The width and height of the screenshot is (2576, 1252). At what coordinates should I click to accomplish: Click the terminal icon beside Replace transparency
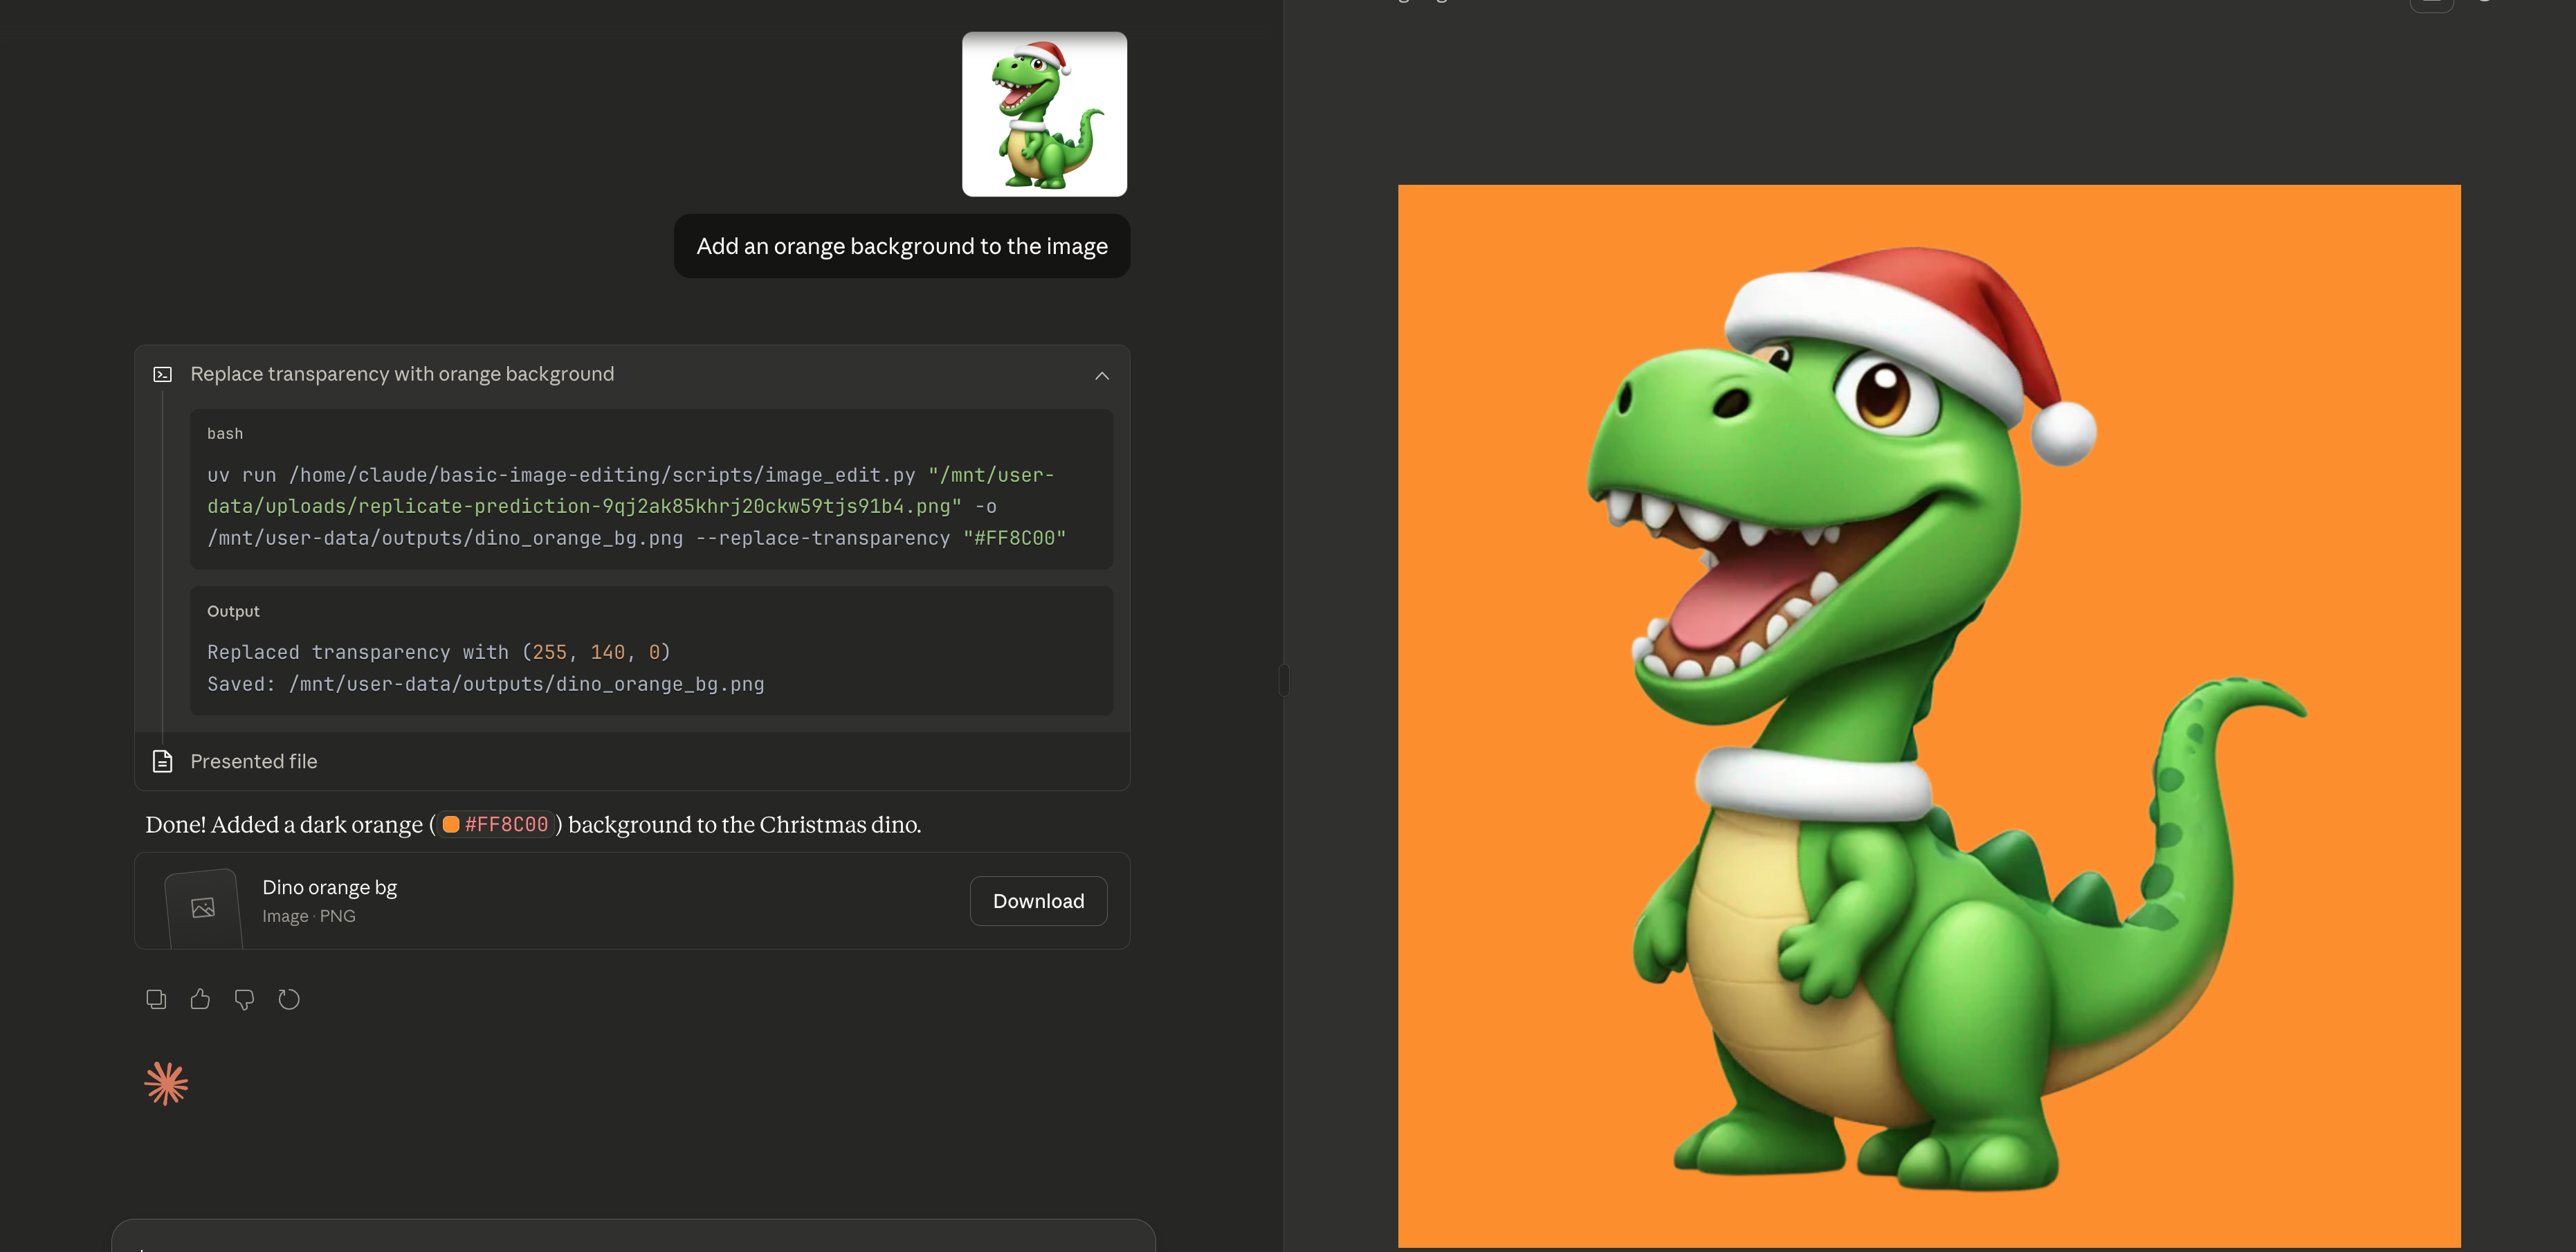[x=163, y=374]
